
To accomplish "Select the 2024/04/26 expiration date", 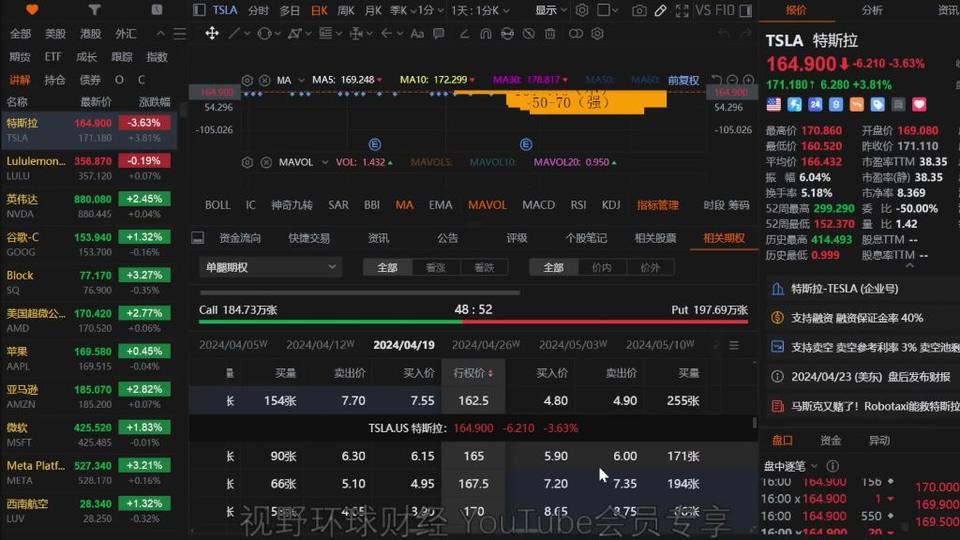I will tap(486, 345).
